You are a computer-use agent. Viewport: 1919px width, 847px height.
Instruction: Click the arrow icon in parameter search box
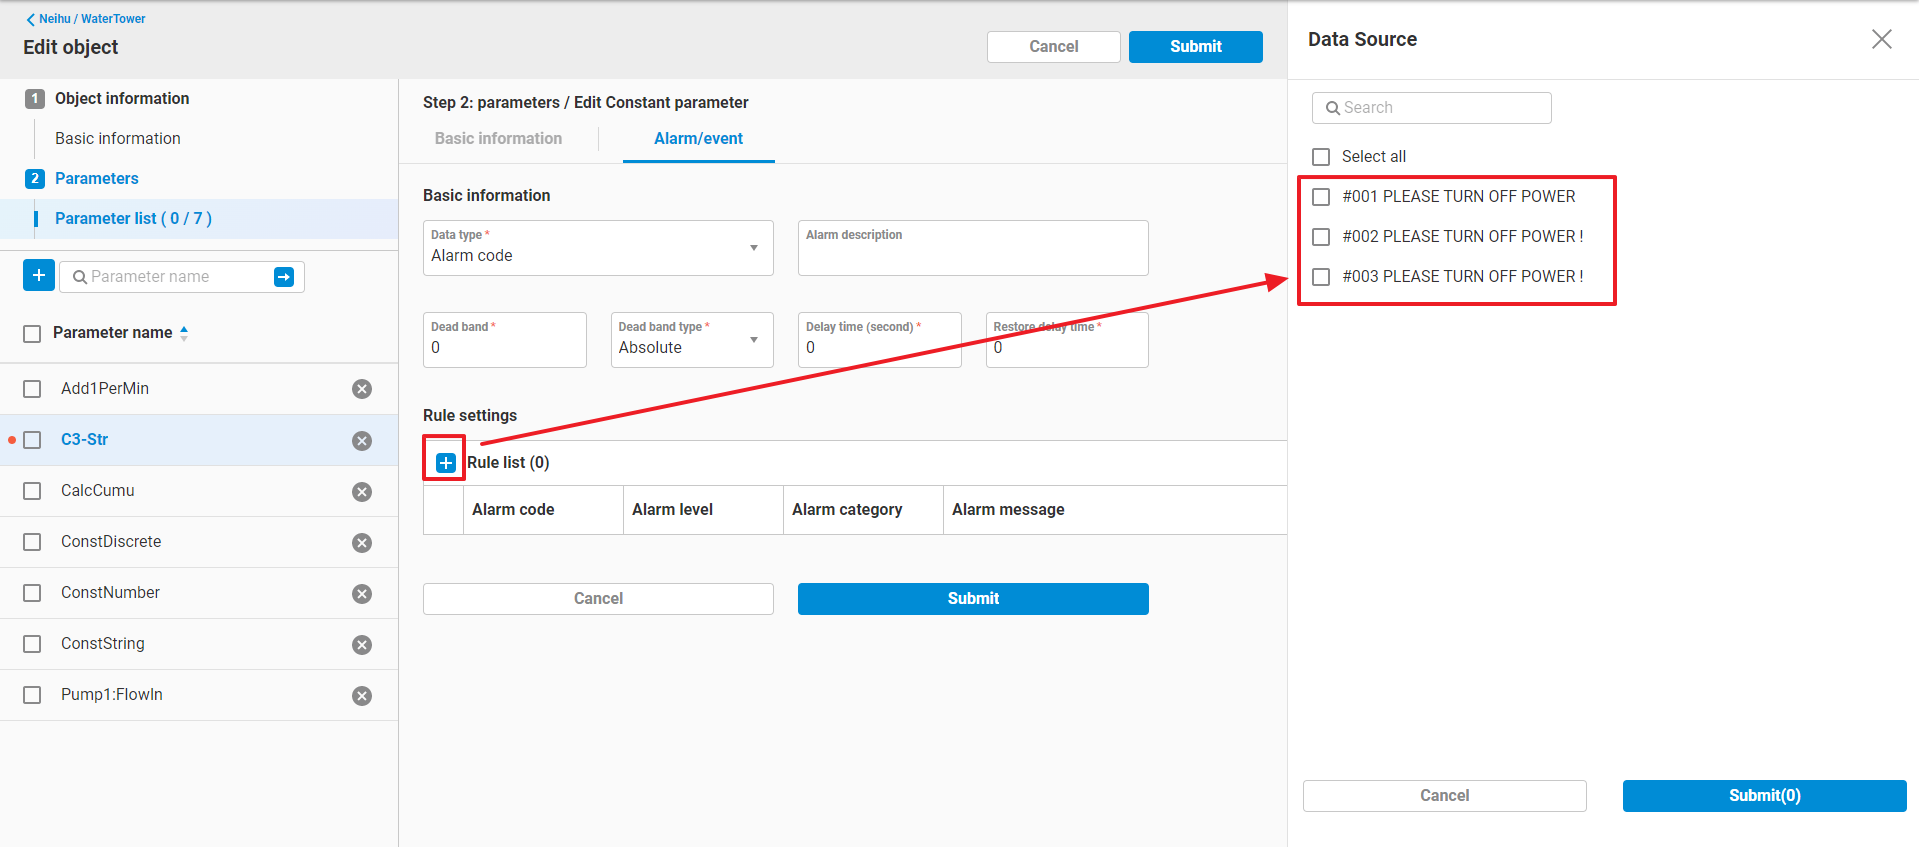[284, 277]
